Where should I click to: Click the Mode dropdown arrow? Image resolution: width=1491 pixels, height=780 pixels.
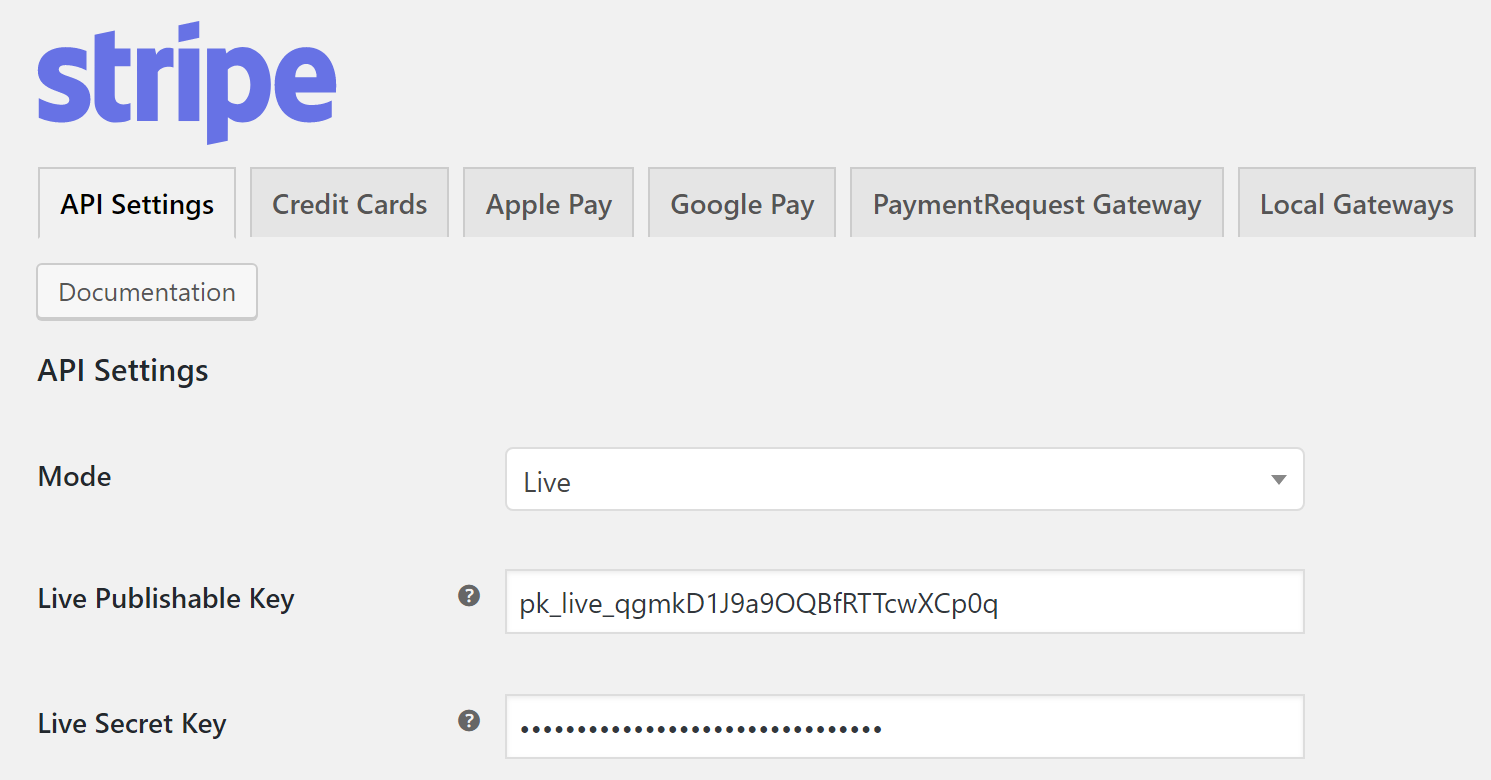(1278, 480)
